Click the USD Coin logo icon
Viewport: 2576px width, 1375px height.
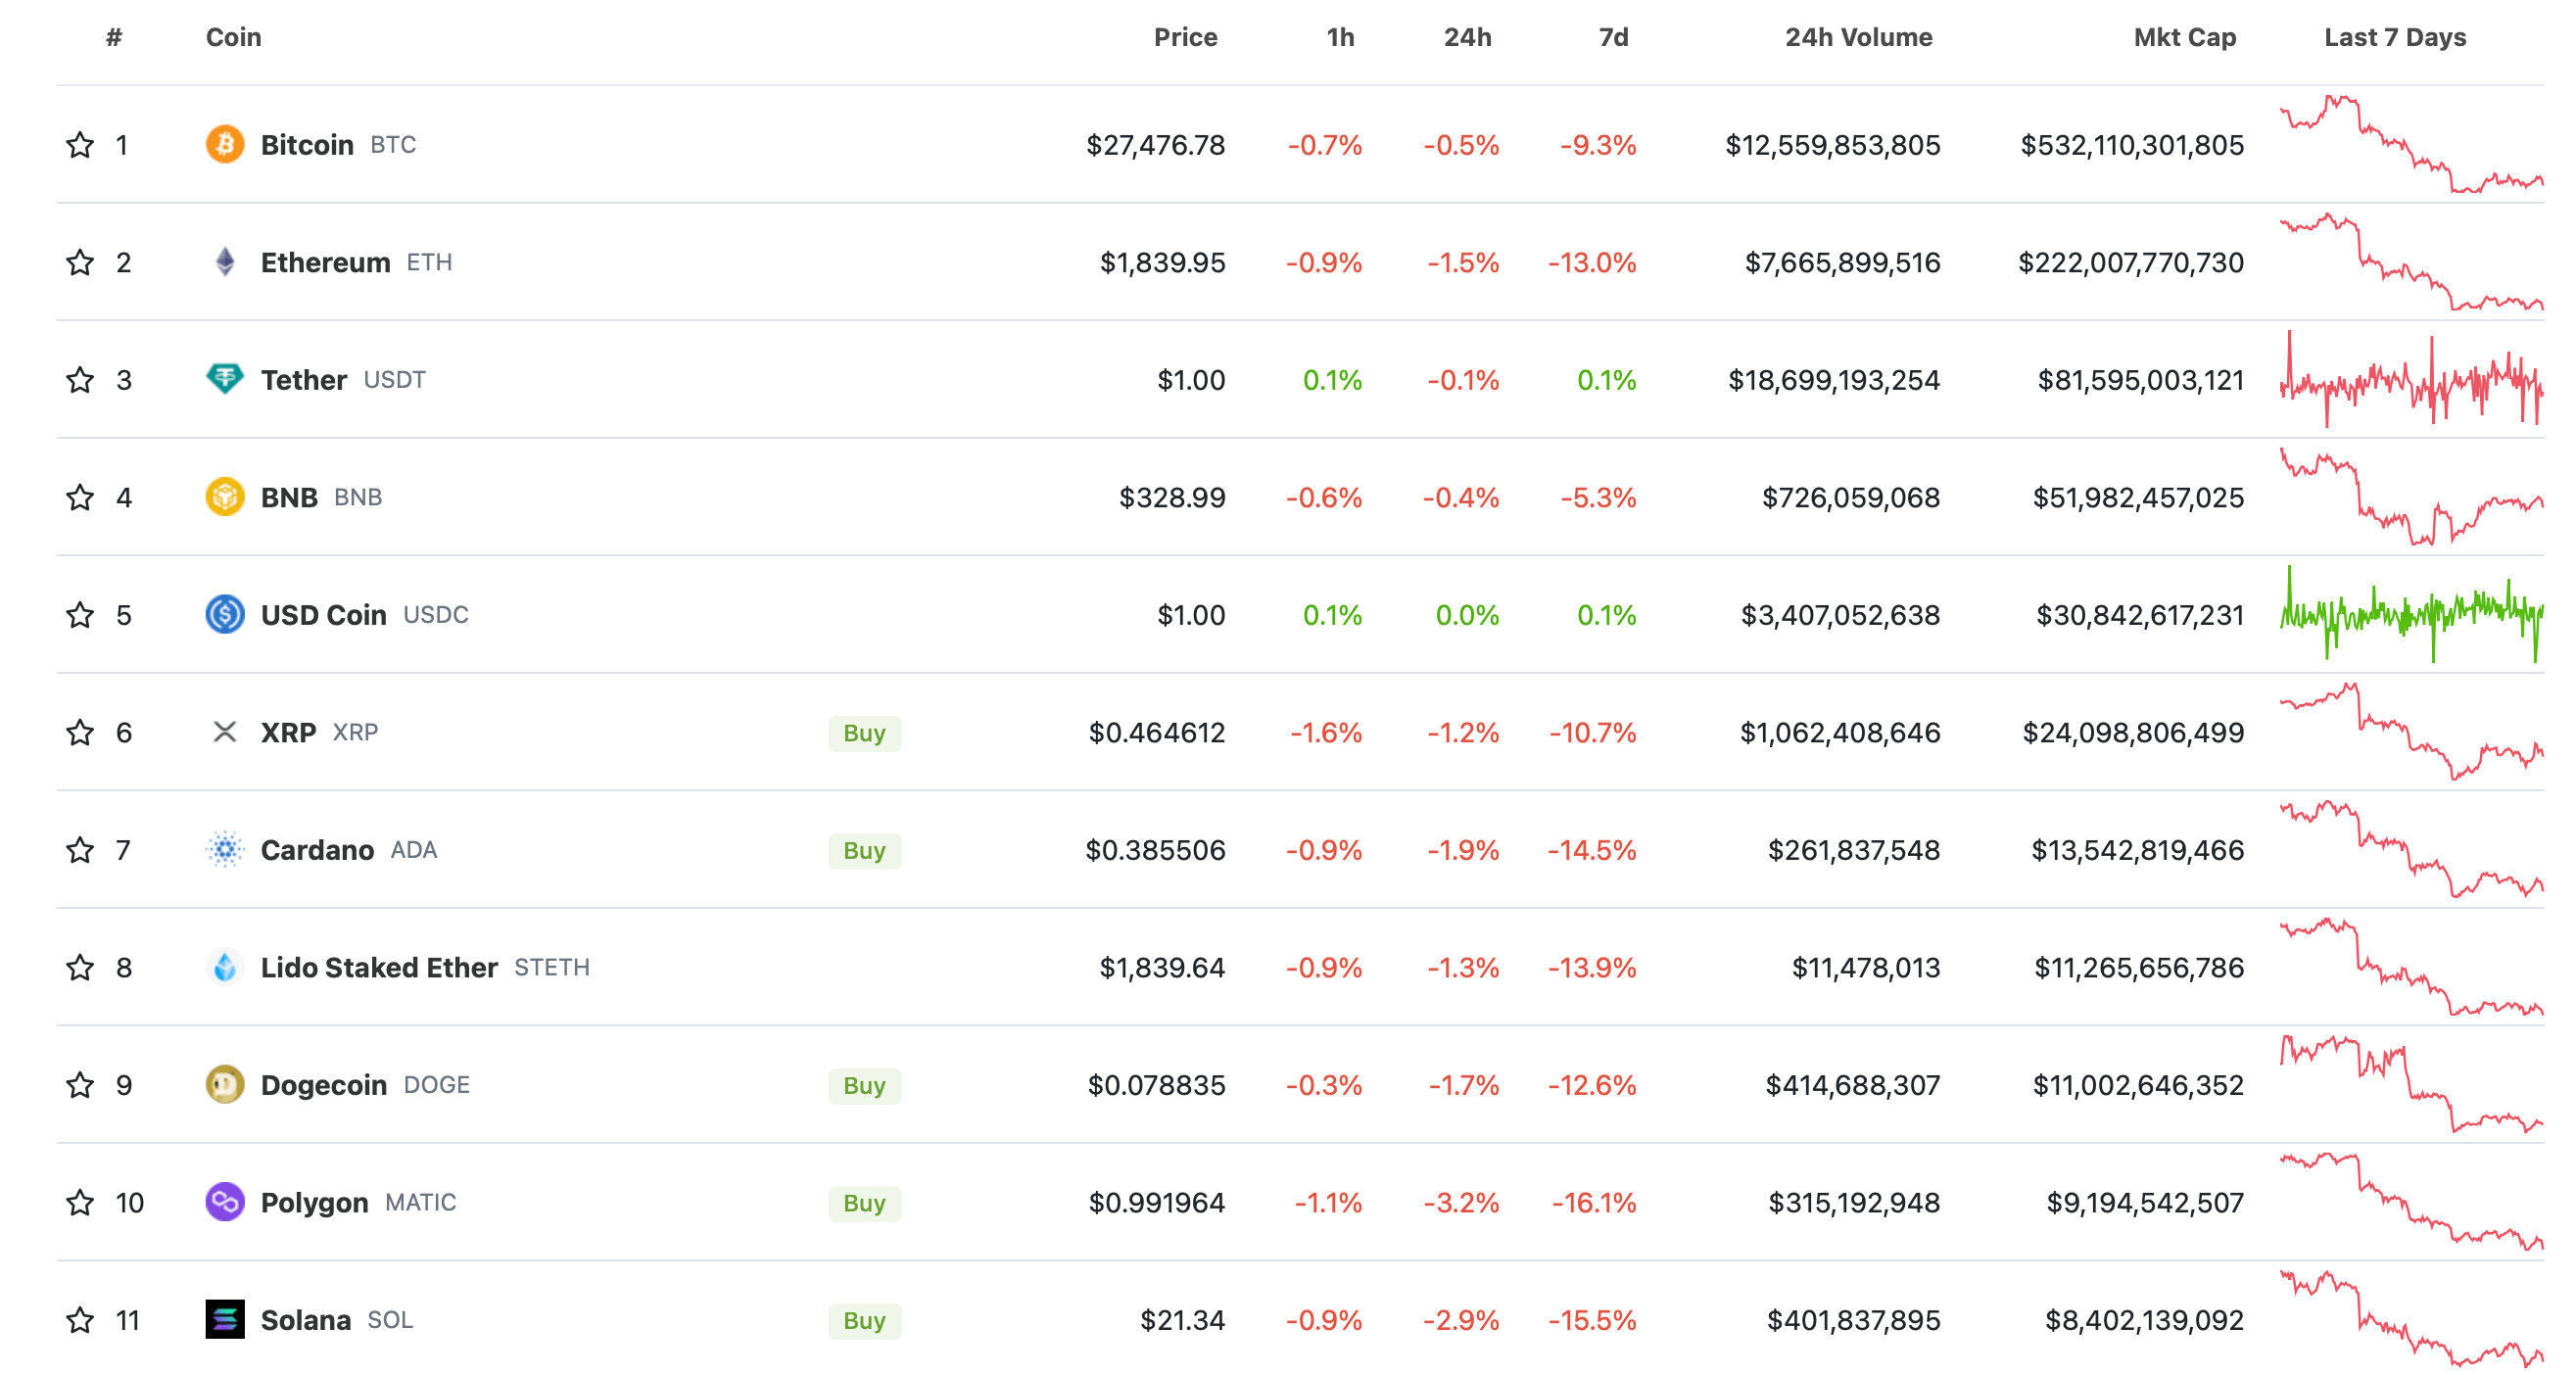coord(225,614)
